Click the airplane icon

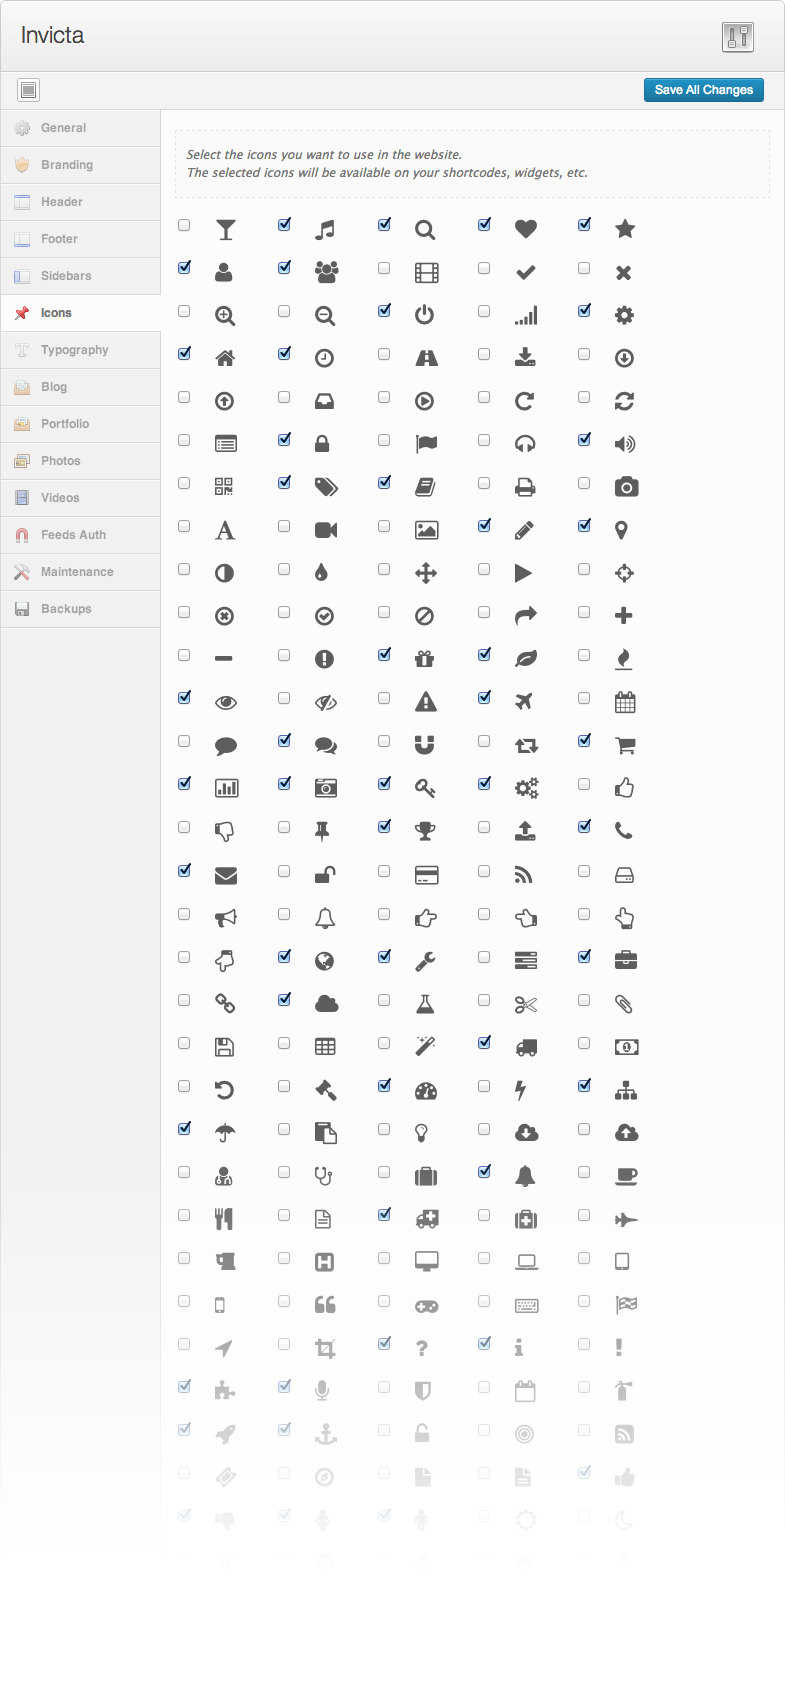click(524, 701)
